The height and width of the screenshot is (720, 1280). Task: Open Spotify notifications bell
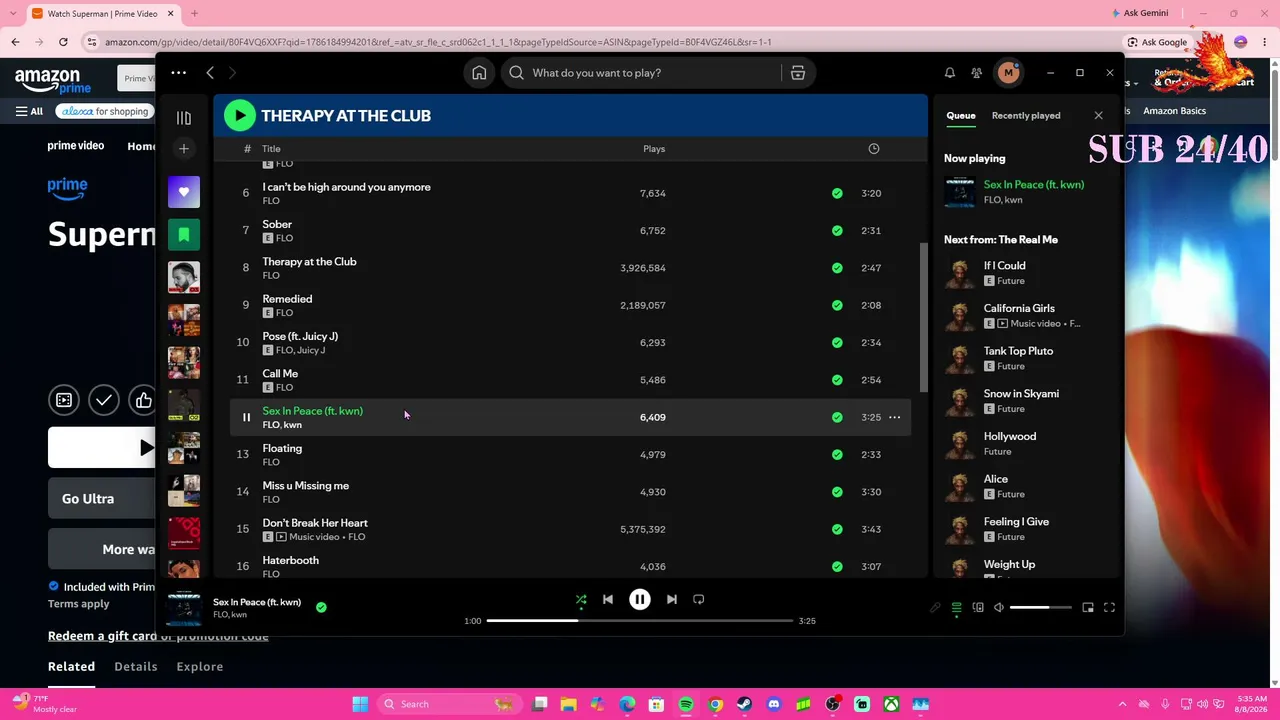pos(950,73)
